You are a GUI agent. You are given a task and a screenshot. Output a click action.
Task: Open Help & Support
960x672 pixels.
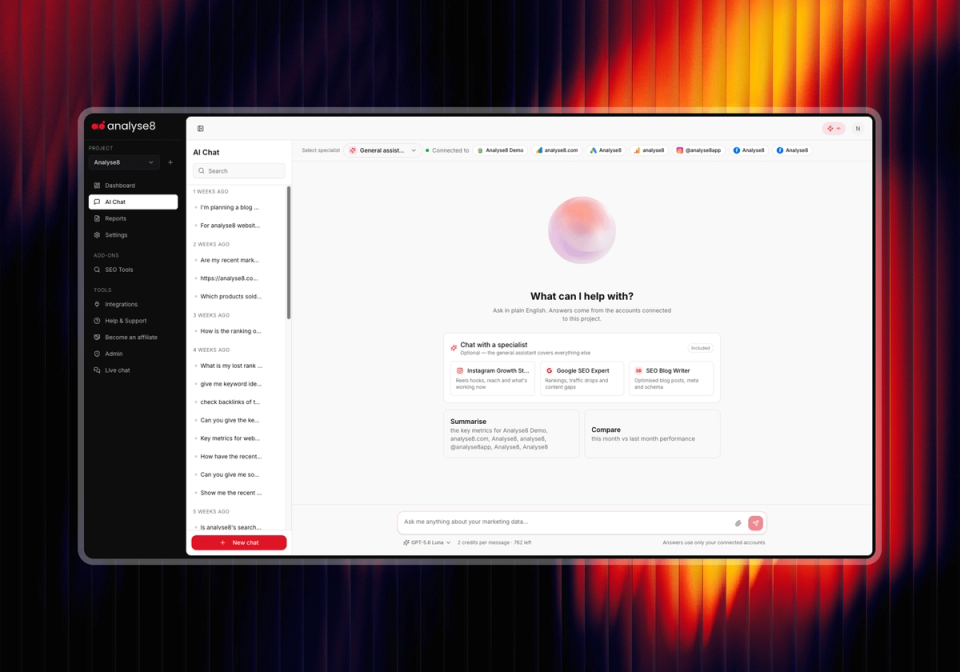133,321
